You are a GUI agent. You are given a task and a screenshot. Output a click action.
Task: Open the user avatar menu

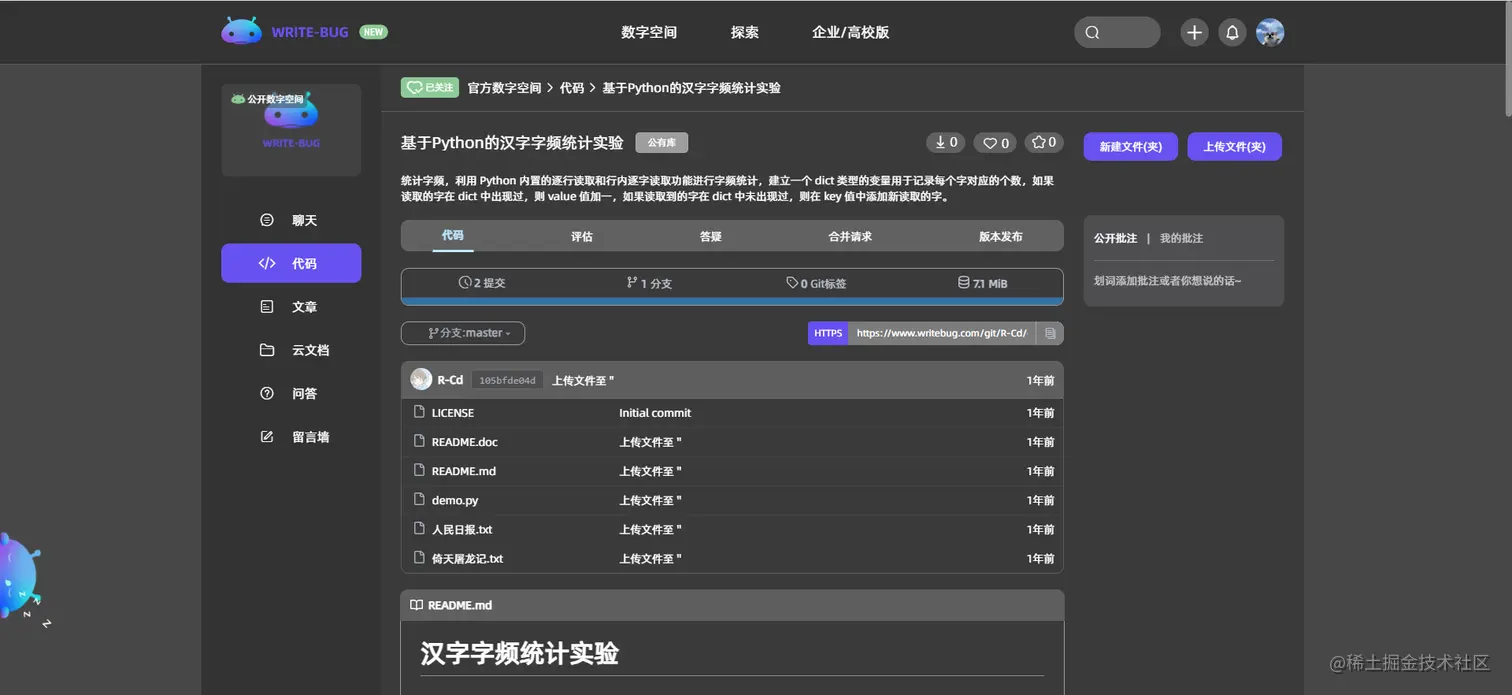click(1270, 32)
